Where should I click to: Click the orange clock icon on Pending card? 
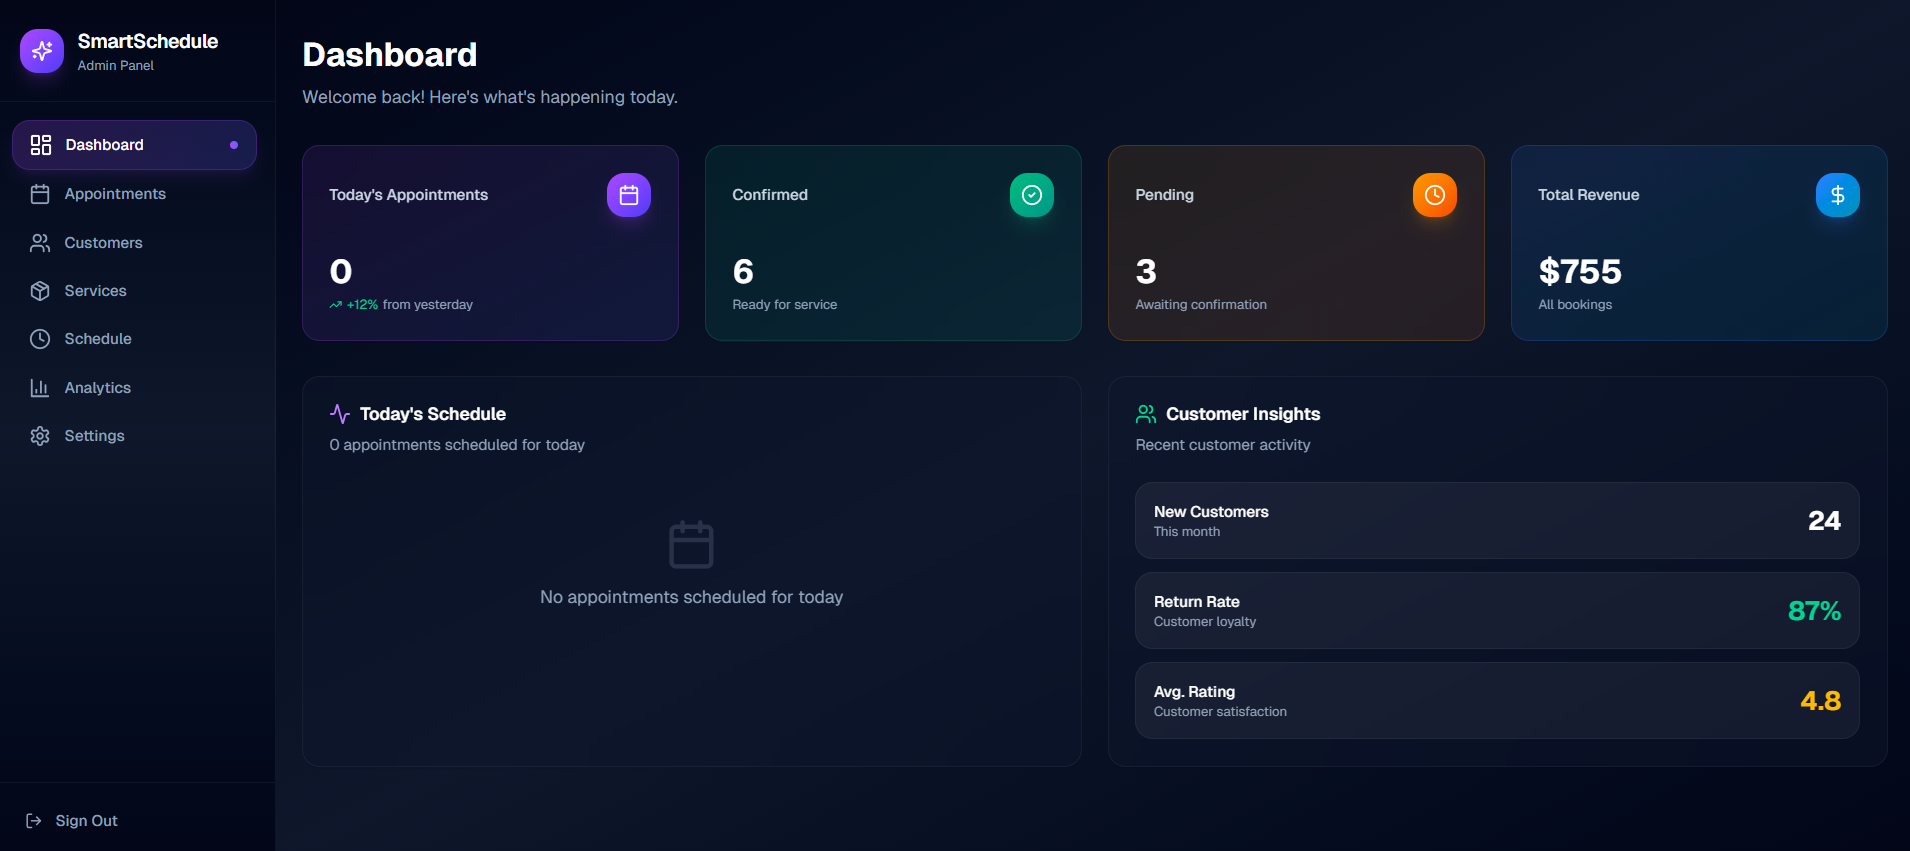click(x=1434, y=195)
